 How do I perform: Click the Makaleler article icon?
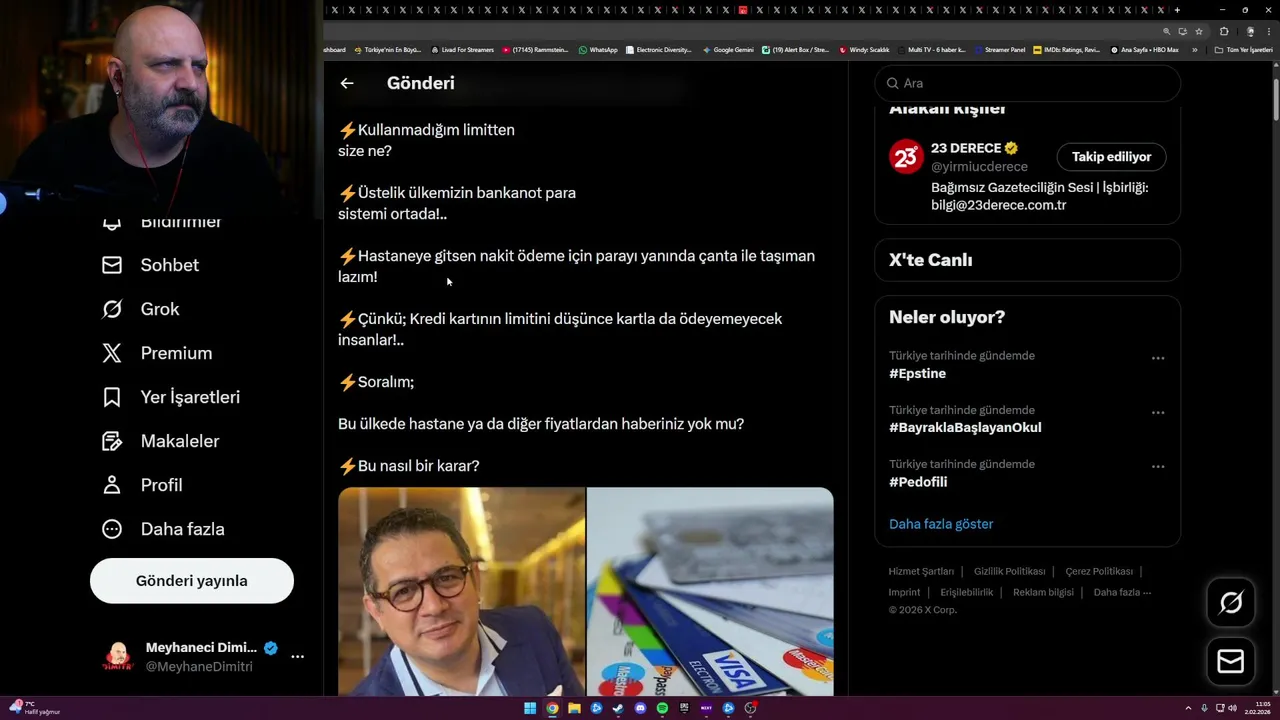[x=112, y=441]
